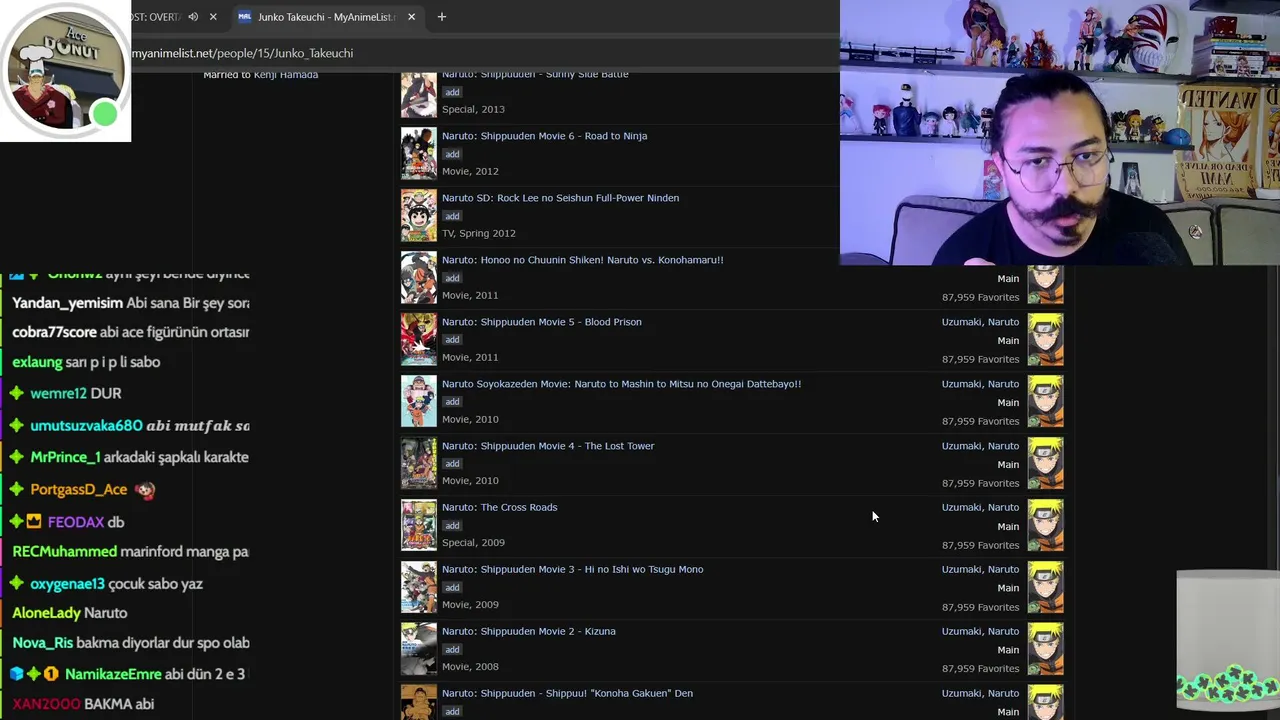Add Shippuuden Movie 2 - Kizuna to list

(452, 650)
